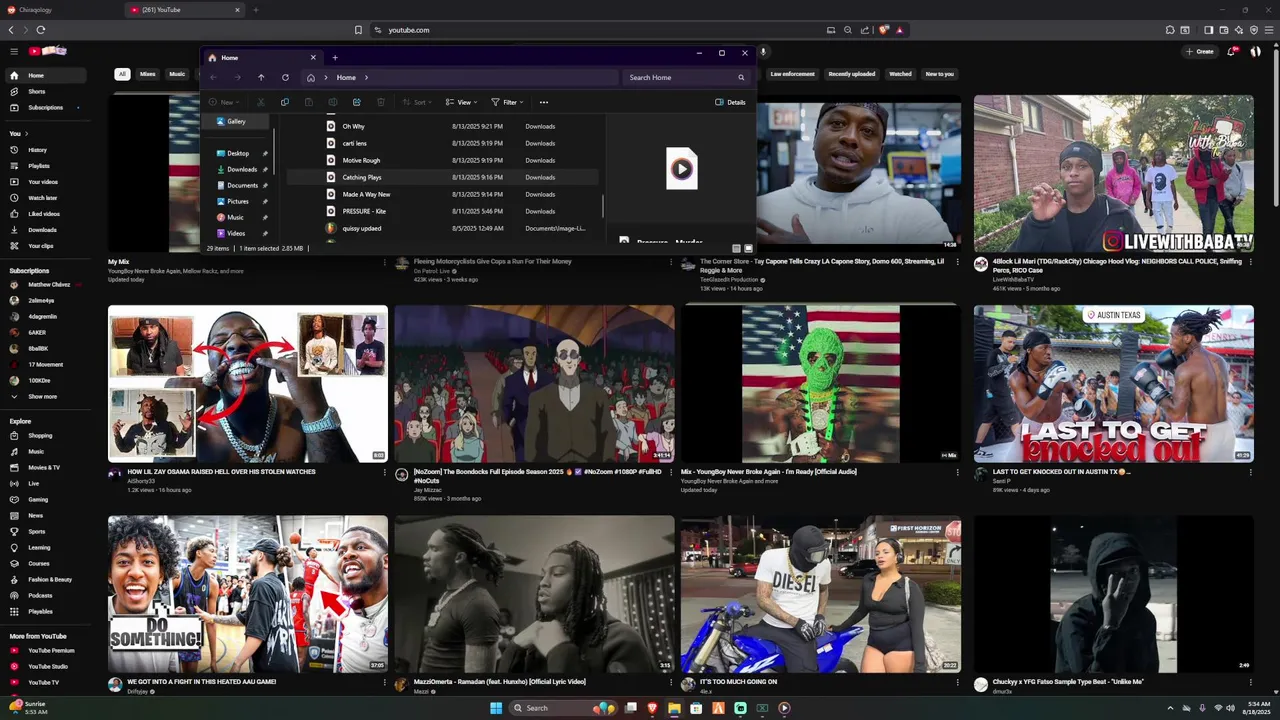The height and width of the screenshot is (720, 1280).
Task: Open IT'S TOO MUCH GOING ON thumbnail
Action: tap(821, 594)
